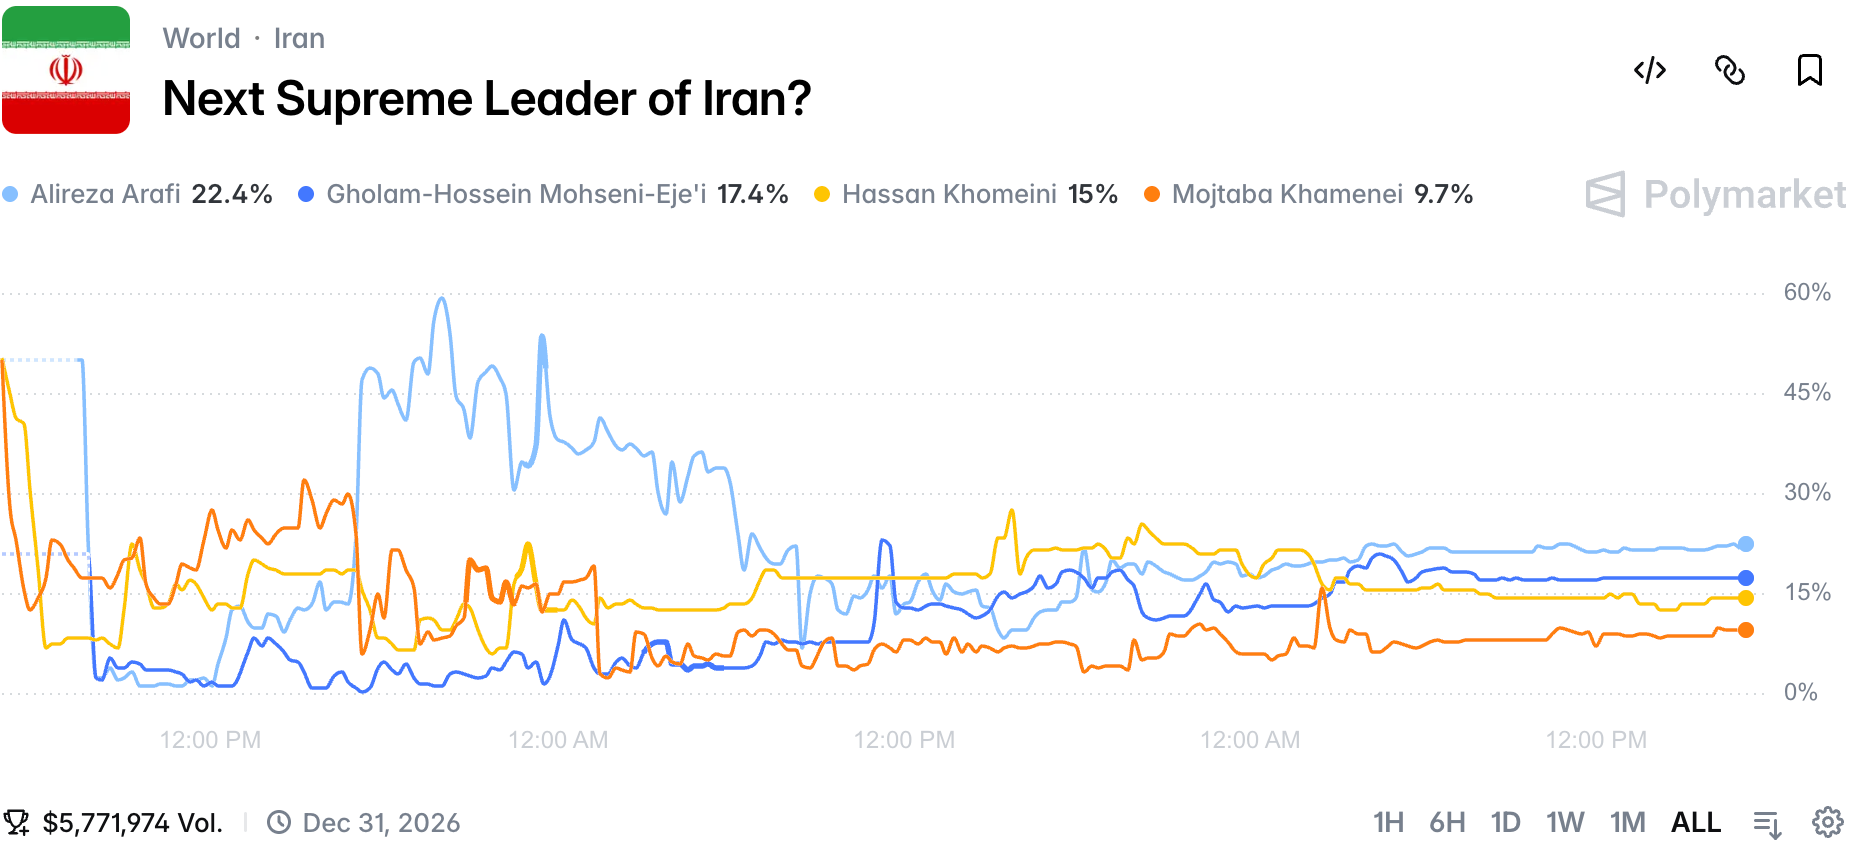Open the World category link
1856x844 pixels.
tap(202, 38)
